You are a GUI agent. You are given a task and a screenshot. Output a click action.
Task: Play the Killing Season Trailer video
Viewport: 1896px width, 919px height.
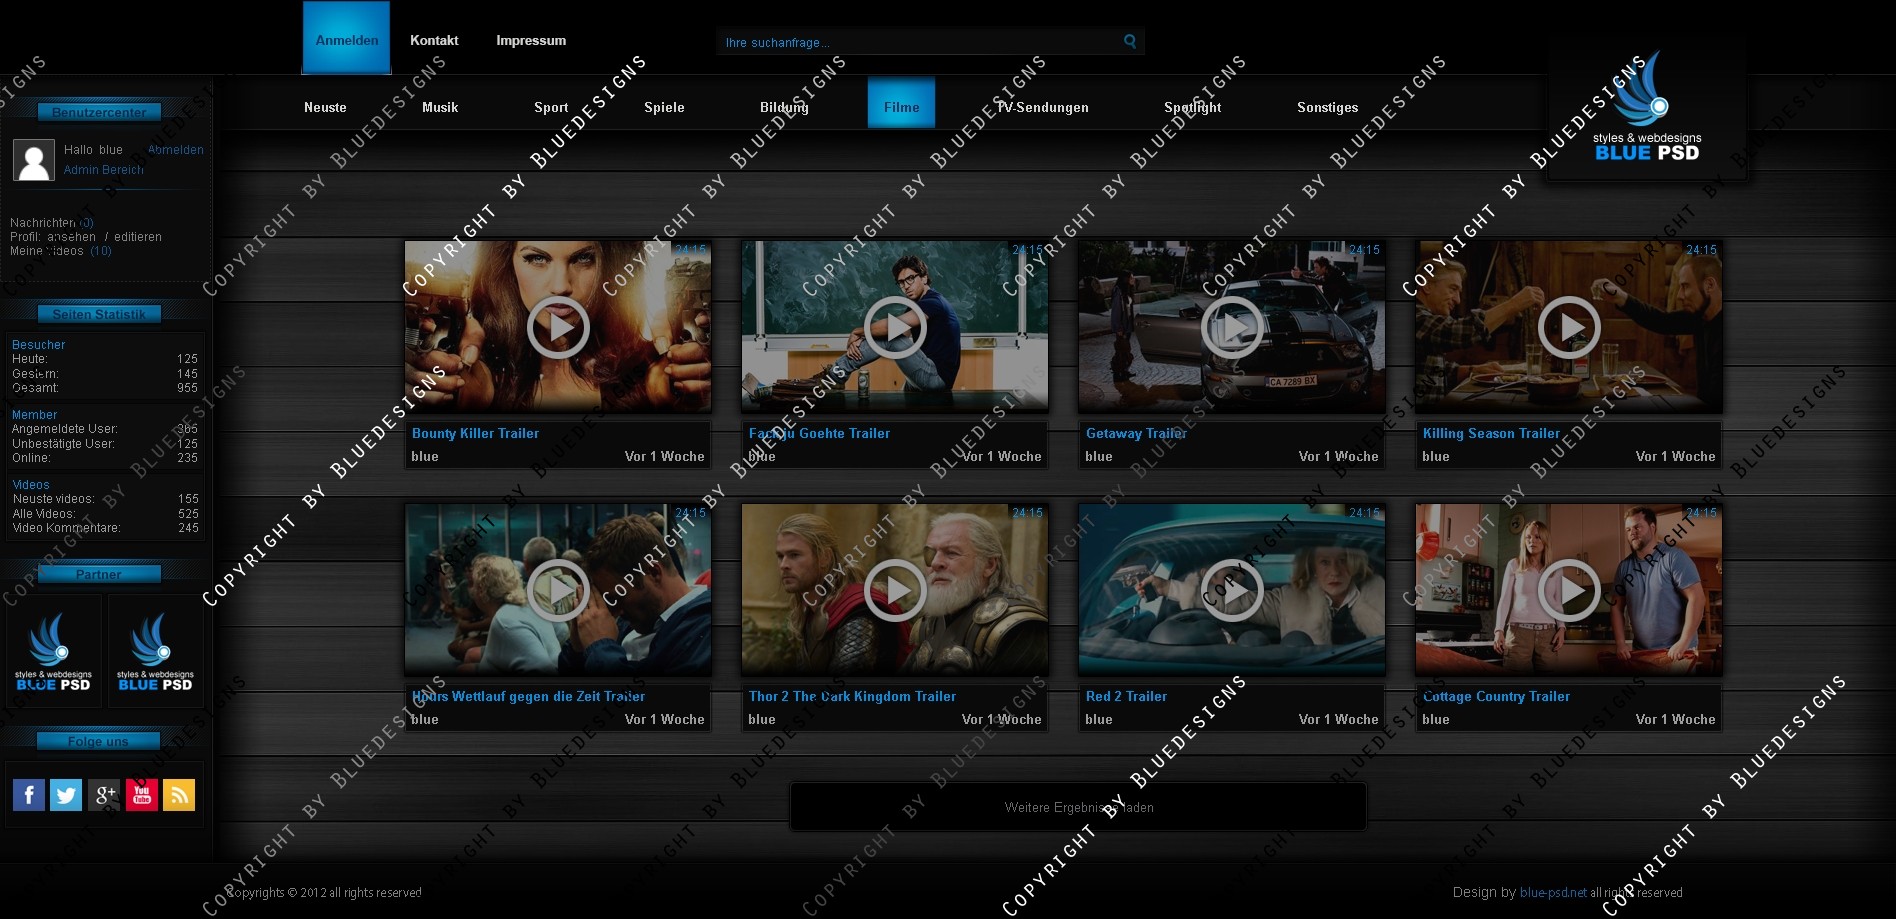pyautogui.click(x=1569, y=327)
